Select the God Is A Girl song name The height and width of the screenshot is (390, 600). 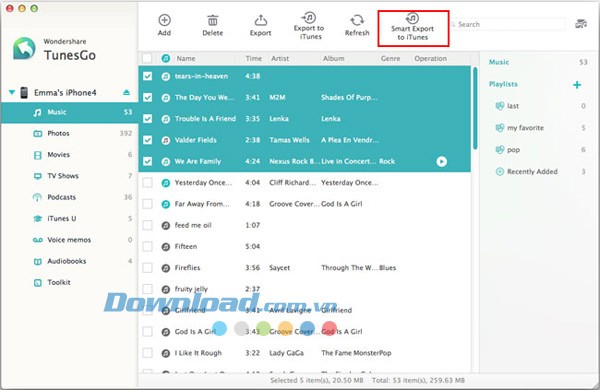[x=195, y=331]
